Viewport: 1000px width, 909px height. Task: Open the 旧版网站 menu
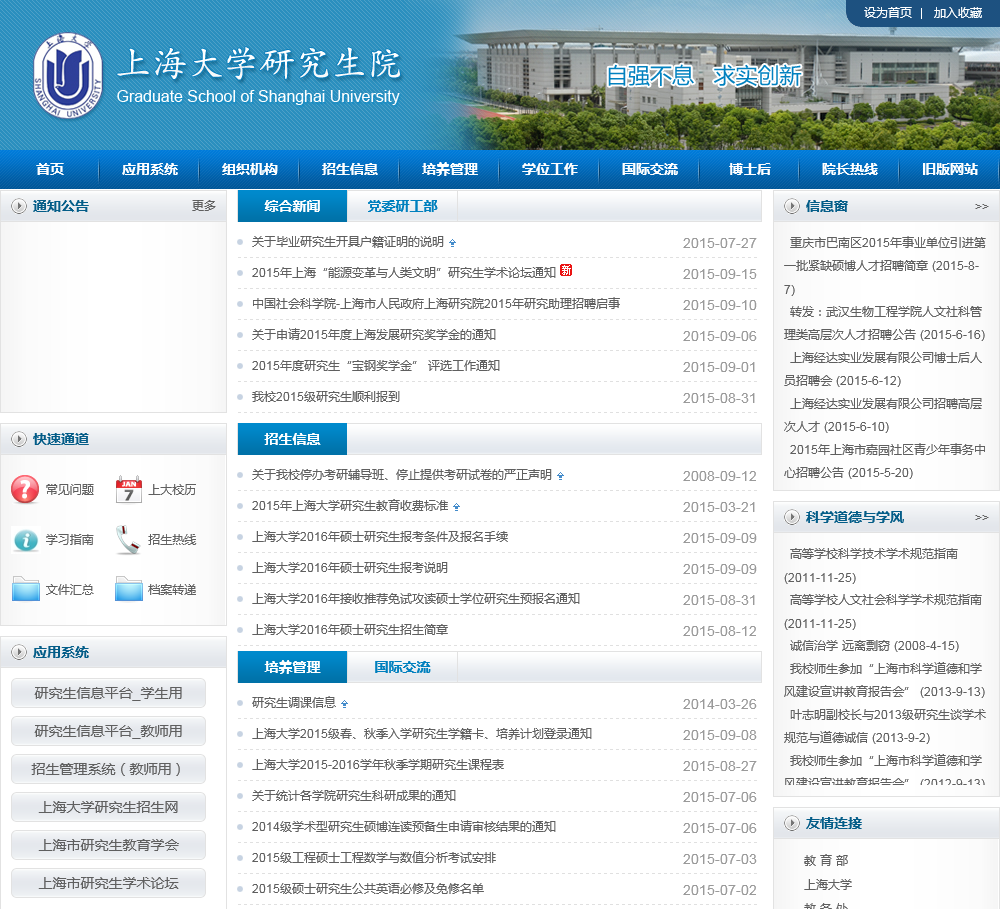(950, 169)
